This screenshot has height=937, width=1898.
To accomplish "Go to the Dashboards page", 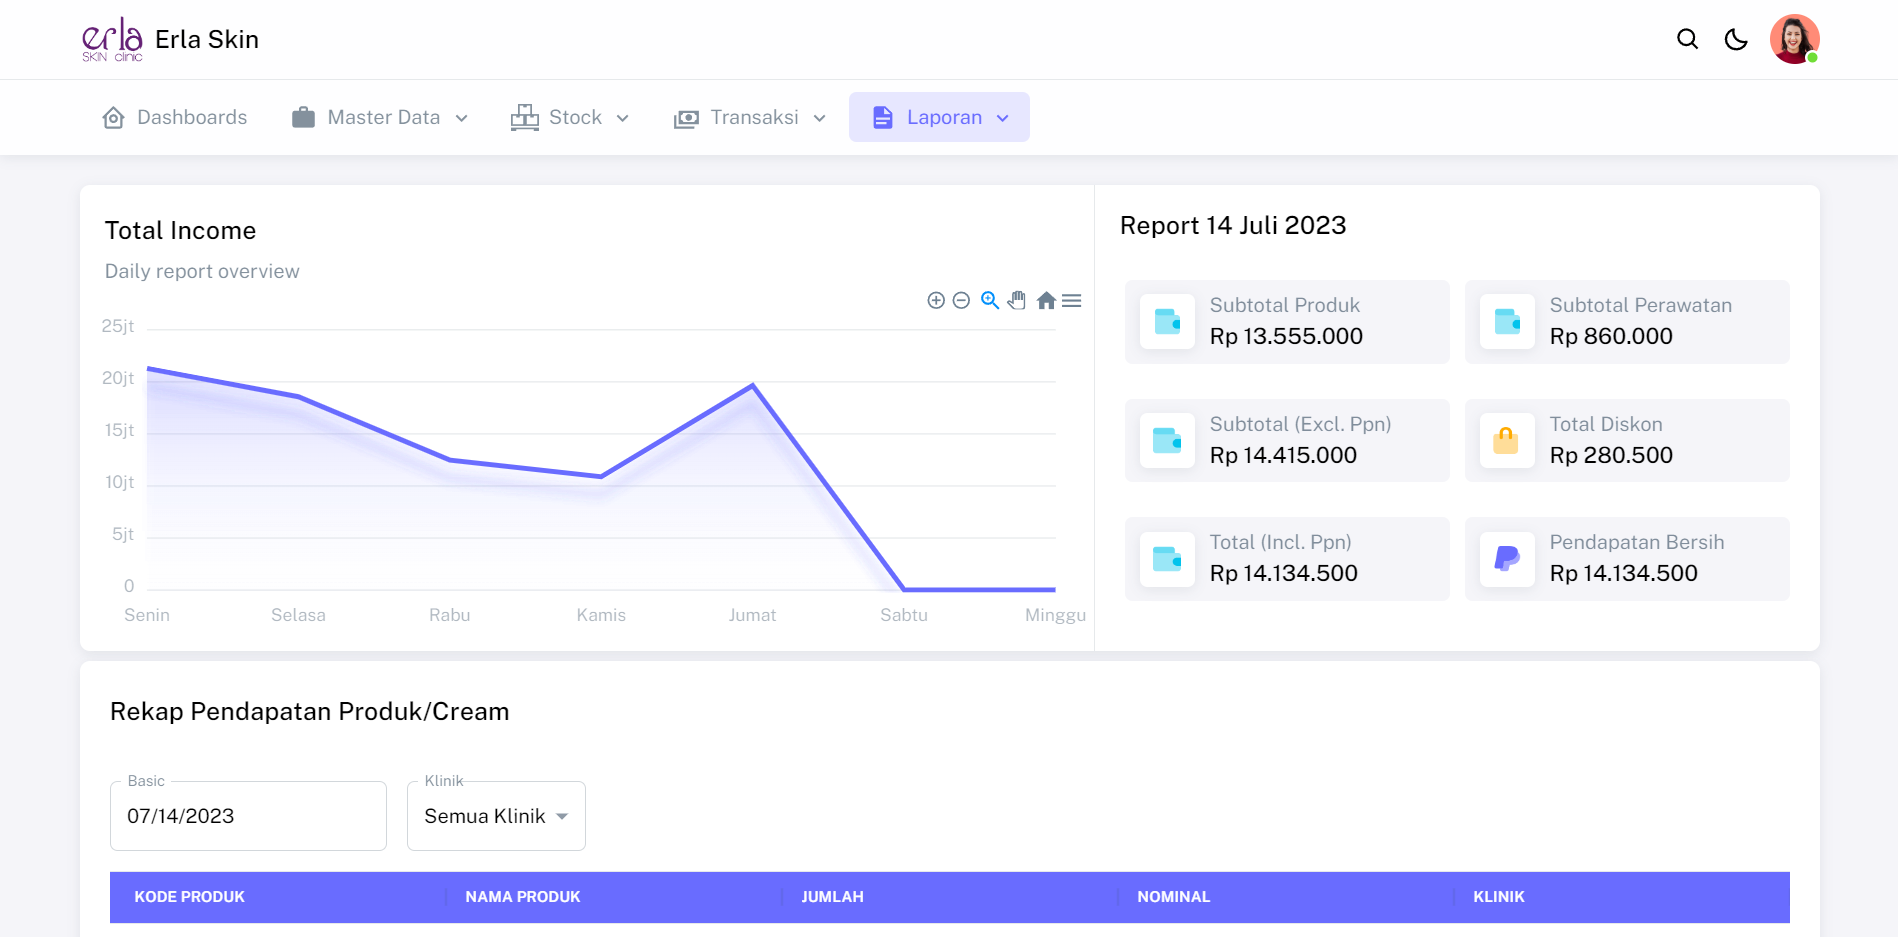I will [x=175, y=117].
